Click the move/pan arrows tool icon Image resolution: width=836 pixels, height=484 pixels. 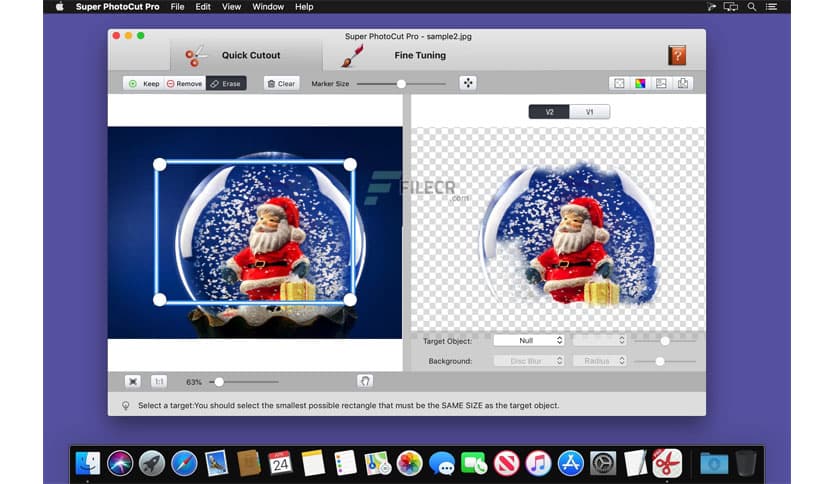coord(468,83)
